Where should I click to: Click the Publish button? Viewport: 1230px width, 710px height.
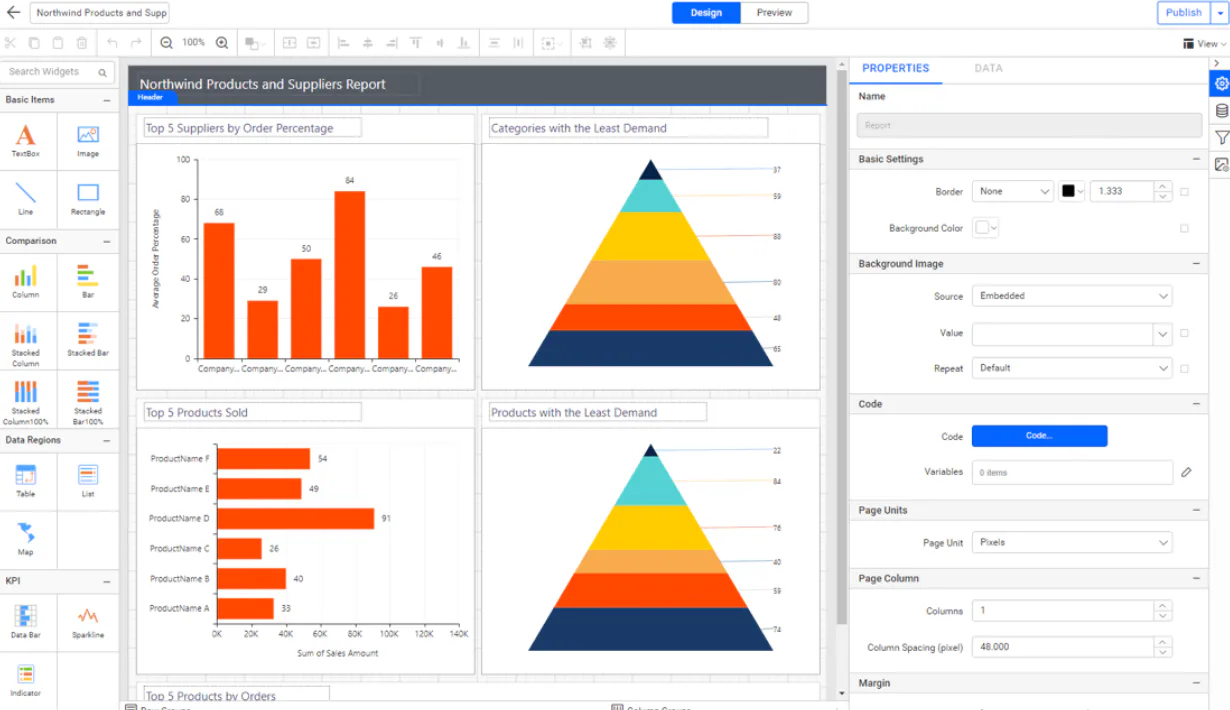click(x=1183, y=13)
